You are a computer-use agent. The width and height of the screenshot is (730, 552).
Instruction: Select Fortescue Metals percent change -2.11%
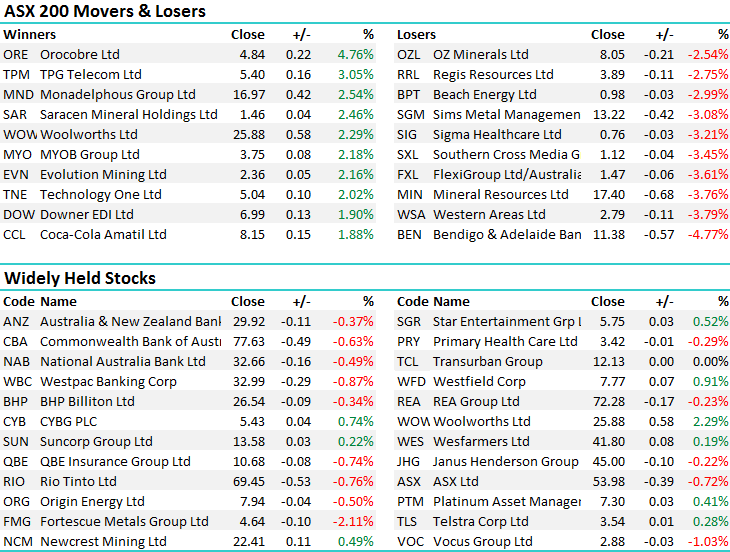pos(354,522)
